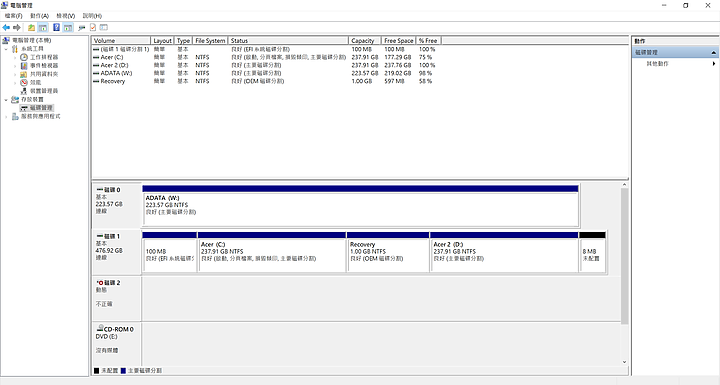Expand the 共用資料夾 tree node arrow
The height and width of the screenshot is (385, 720).
[x=15, y=74]
